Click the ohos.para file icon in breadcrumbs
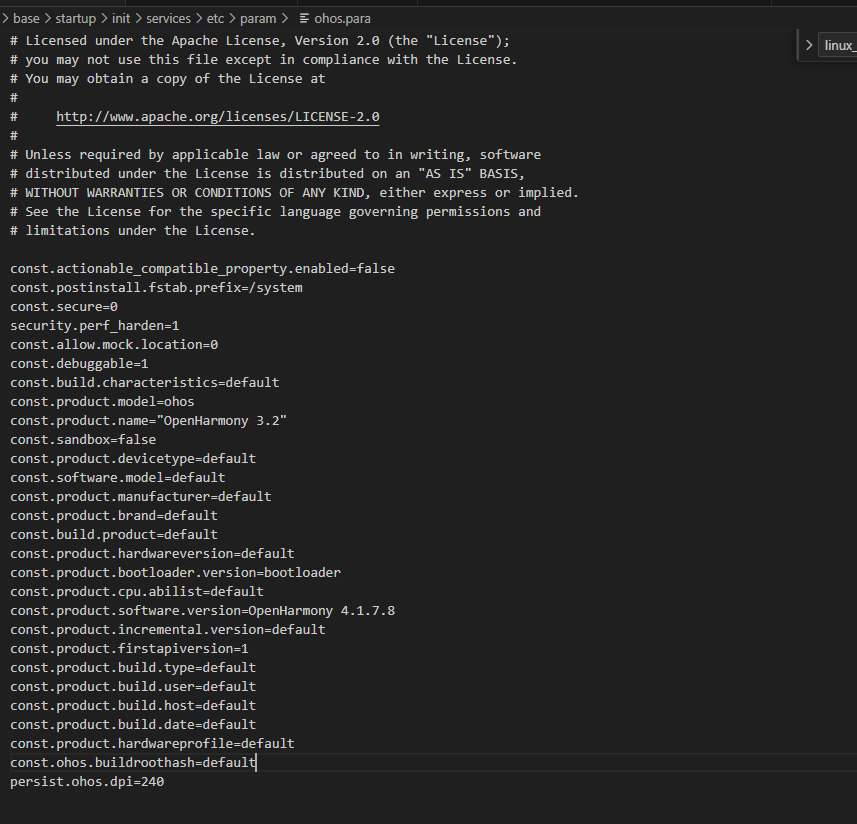This screenshot has width=857, height=824. click(x=304, y=19)
